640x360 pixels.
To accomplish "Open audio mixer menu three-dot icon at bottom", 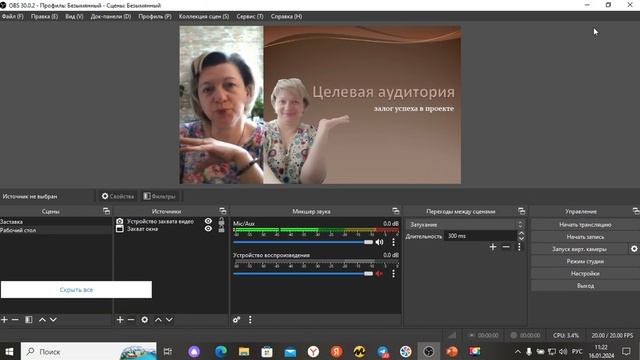I will (x=250, y=320).
